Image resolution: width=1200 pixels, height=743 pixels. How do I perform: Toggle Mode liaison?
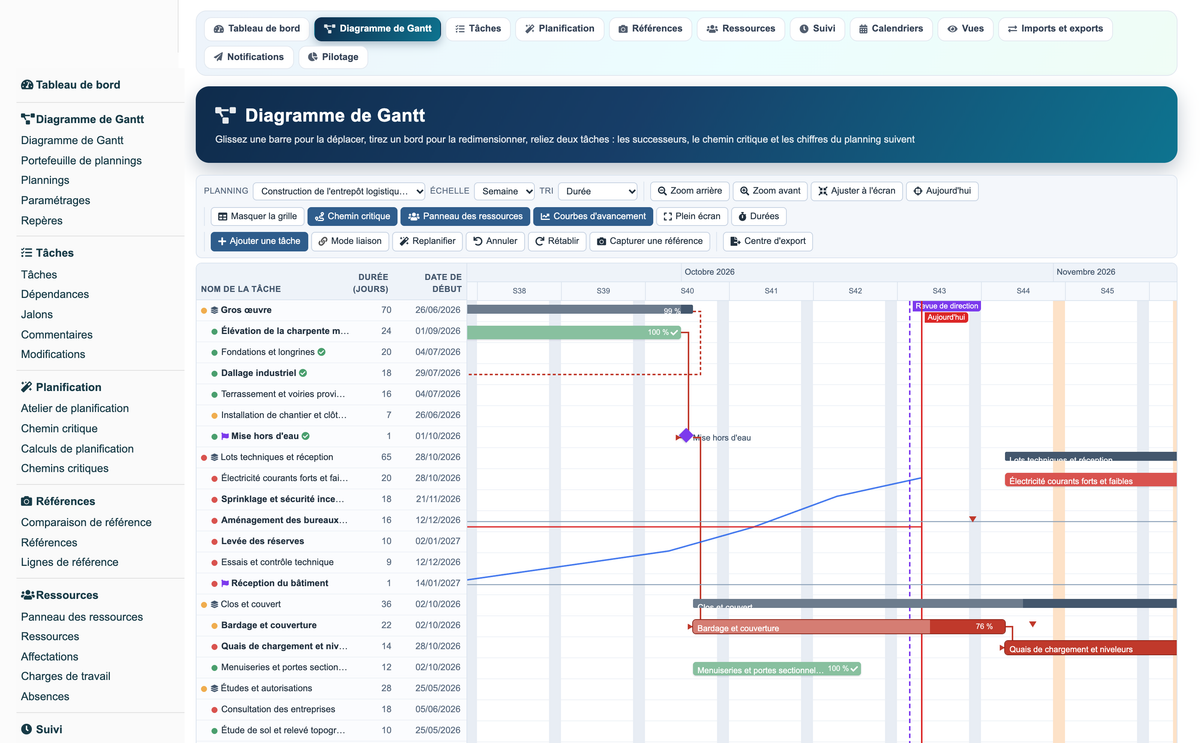pos(349,241)
